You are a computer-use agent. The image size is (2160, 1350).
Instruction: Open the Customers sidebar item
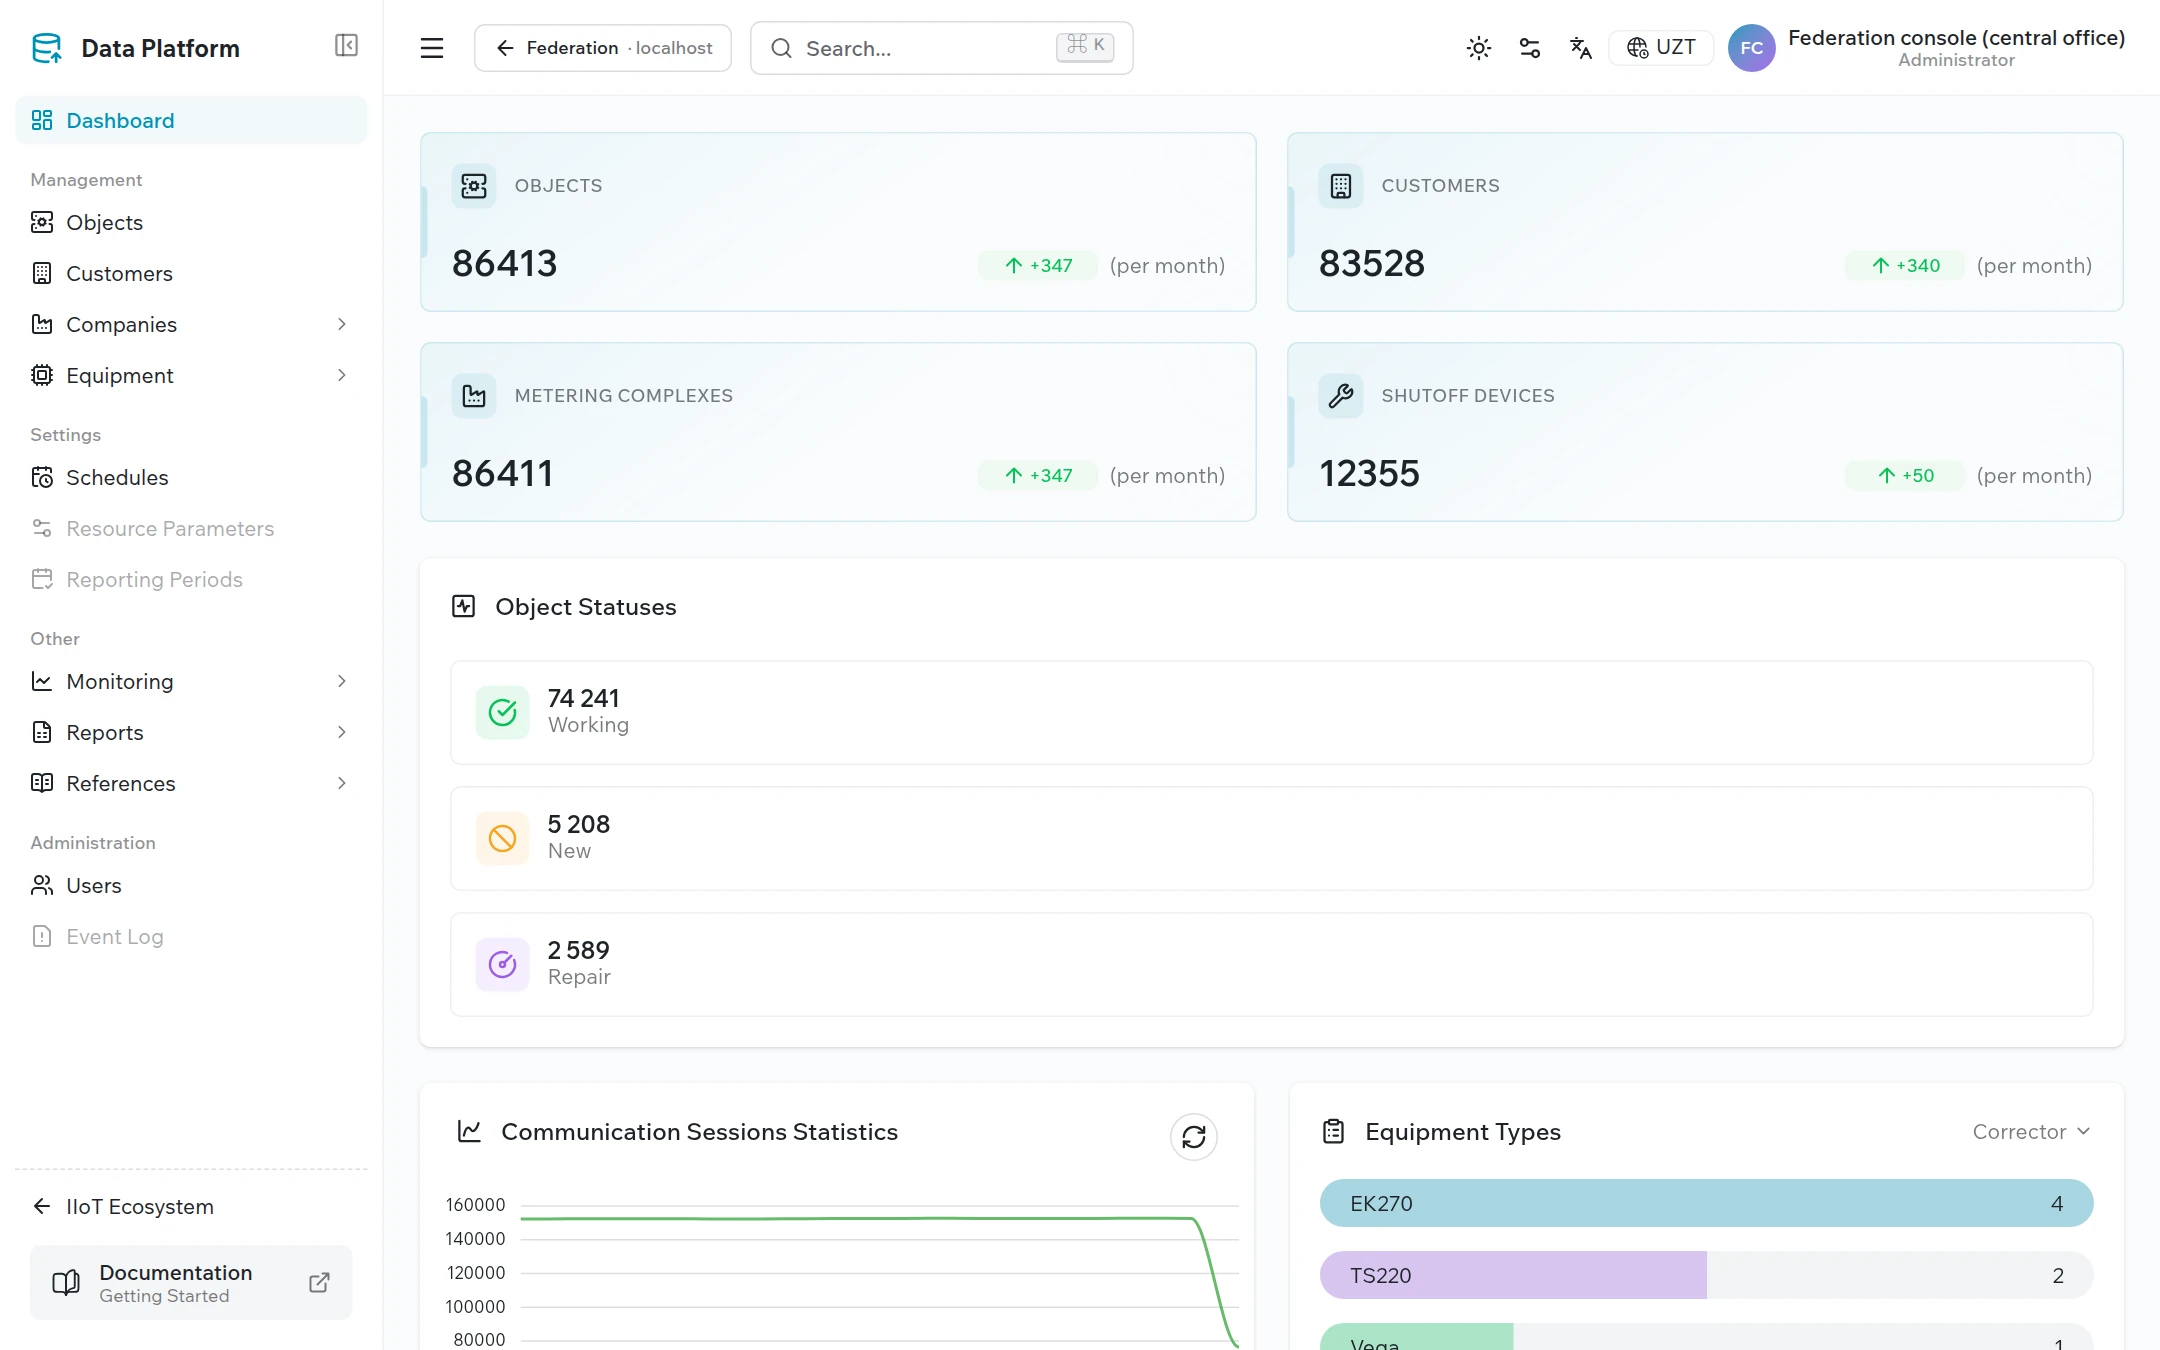point(191,273)
